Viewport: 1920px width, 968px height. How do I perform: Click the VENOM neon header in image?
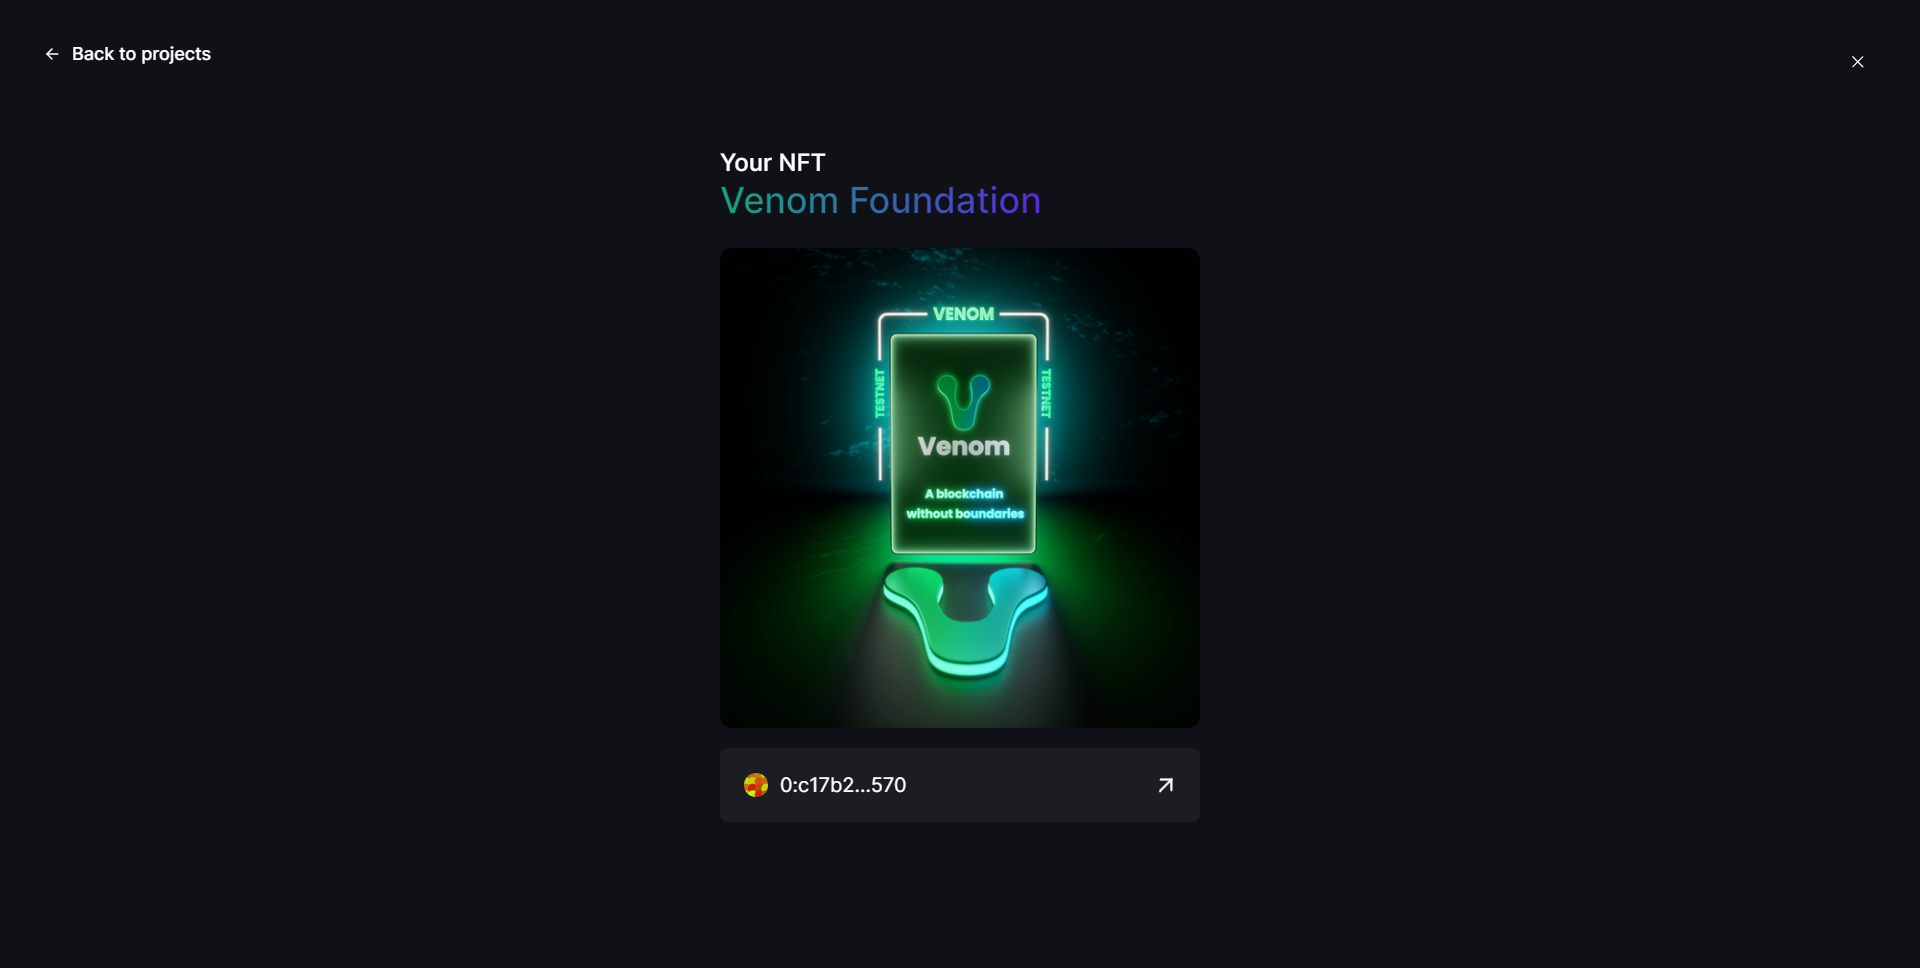point(964,314)
